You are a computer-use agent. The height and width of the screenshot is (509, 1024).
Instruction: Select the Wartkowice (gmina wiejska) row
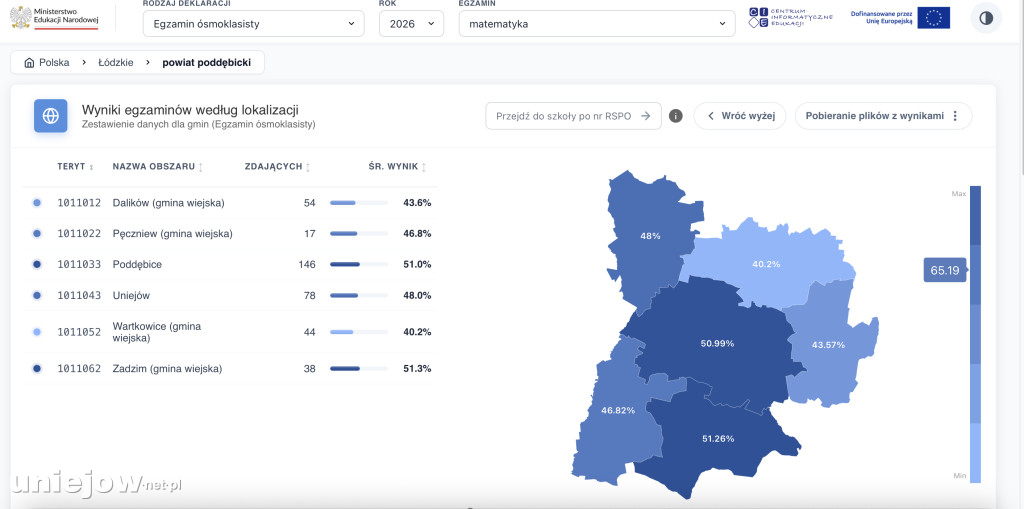(x=231, y=332)
